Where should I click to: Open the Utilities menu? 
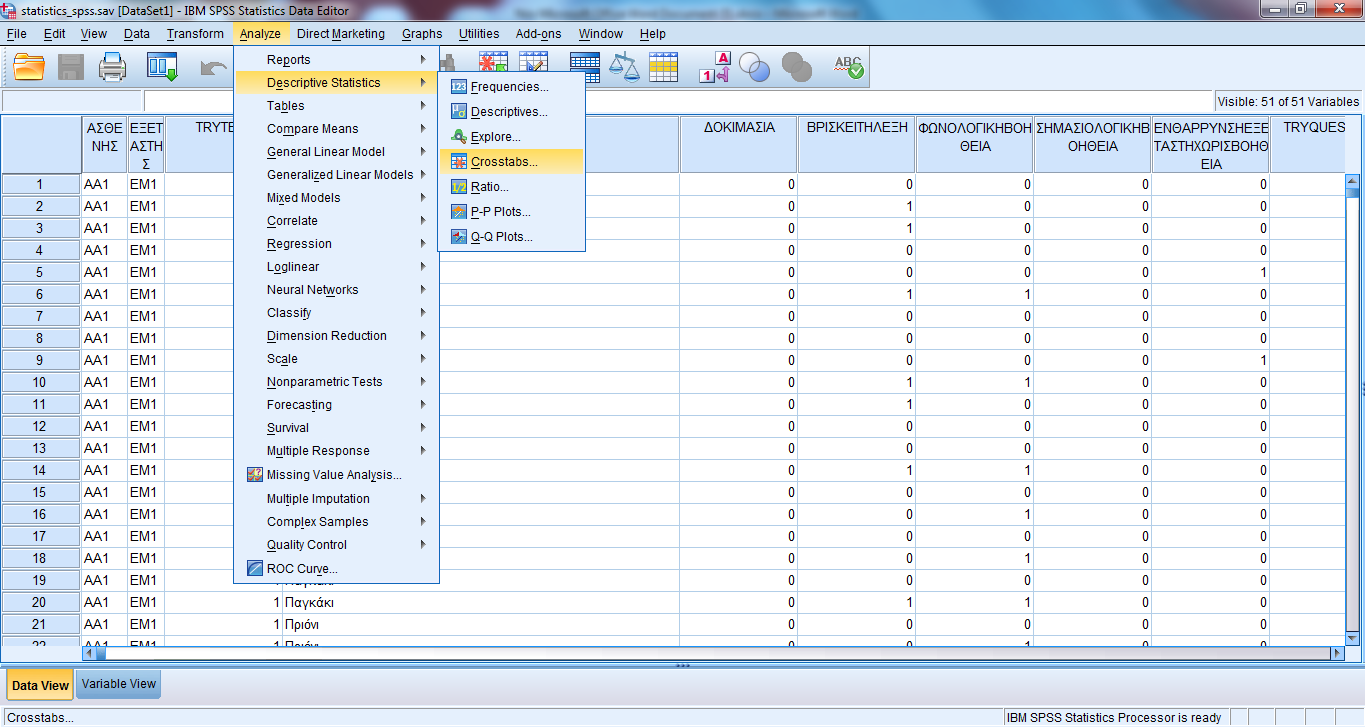pos(479,34)
